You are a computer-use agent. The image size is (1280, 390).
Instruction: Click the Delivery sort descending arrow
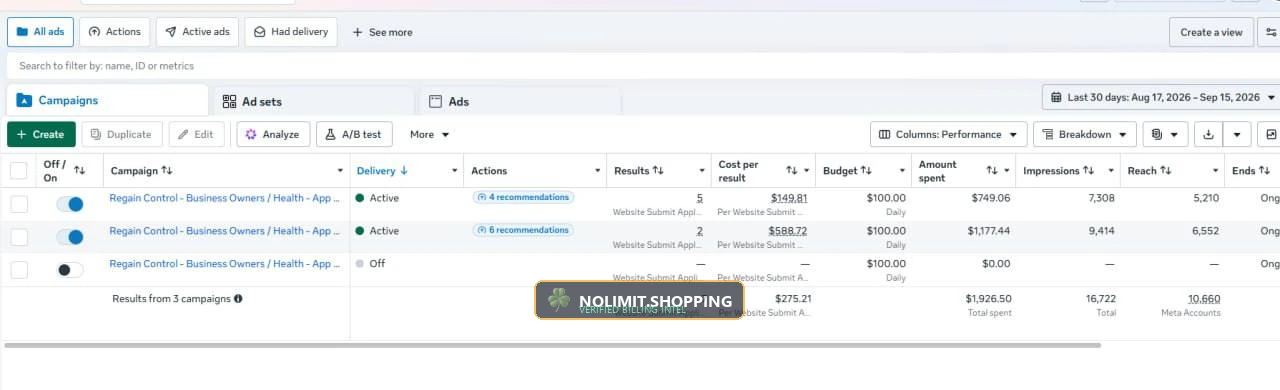pyautogui.click(x=404, y=171)
